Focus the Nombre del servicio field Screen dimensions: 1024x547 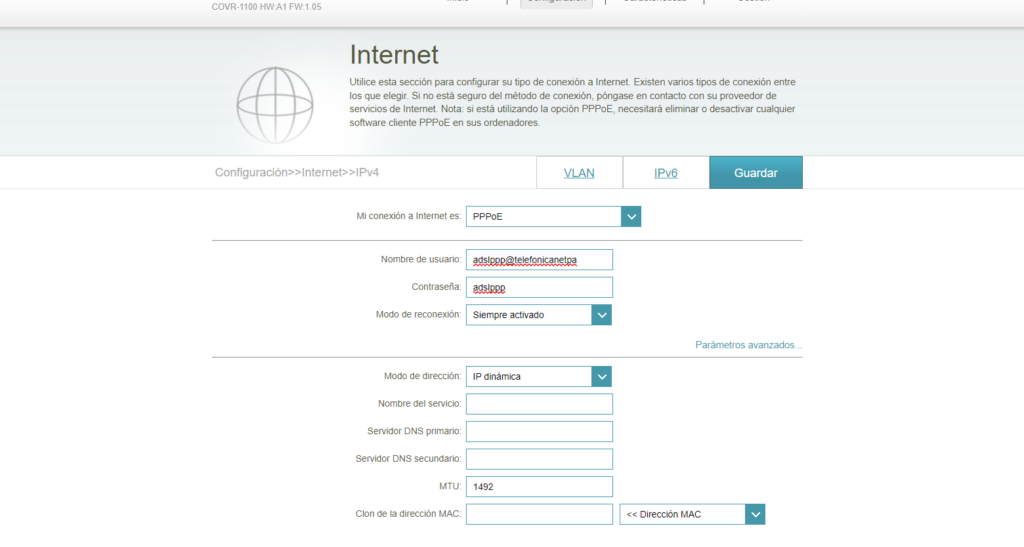[x=539, y=404]
